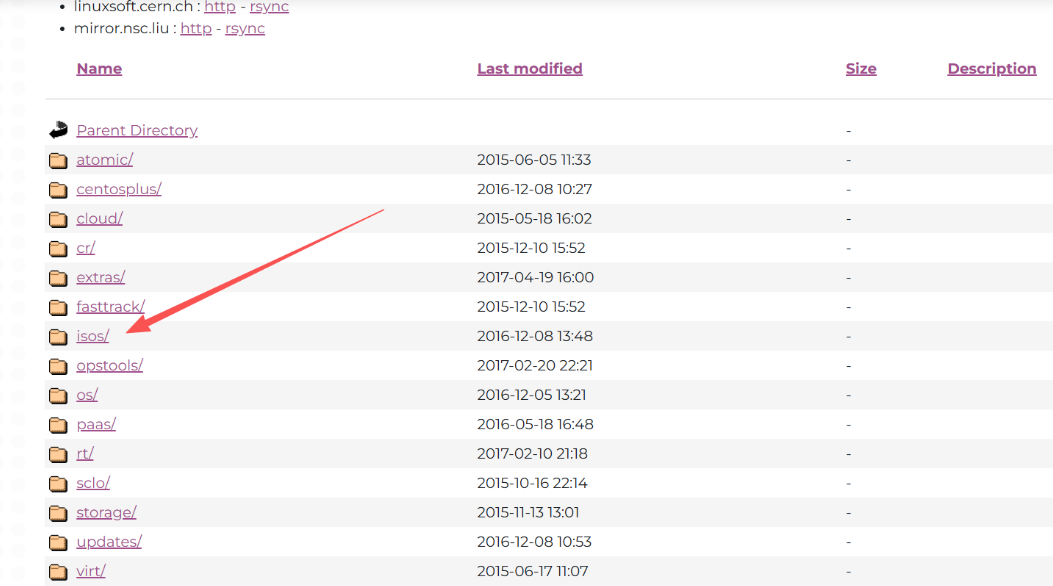Select the date 2017-04-19 16:00 for extras/
Image resolution: width=1053 pixels, height=586 pixels.
point(535,277)
